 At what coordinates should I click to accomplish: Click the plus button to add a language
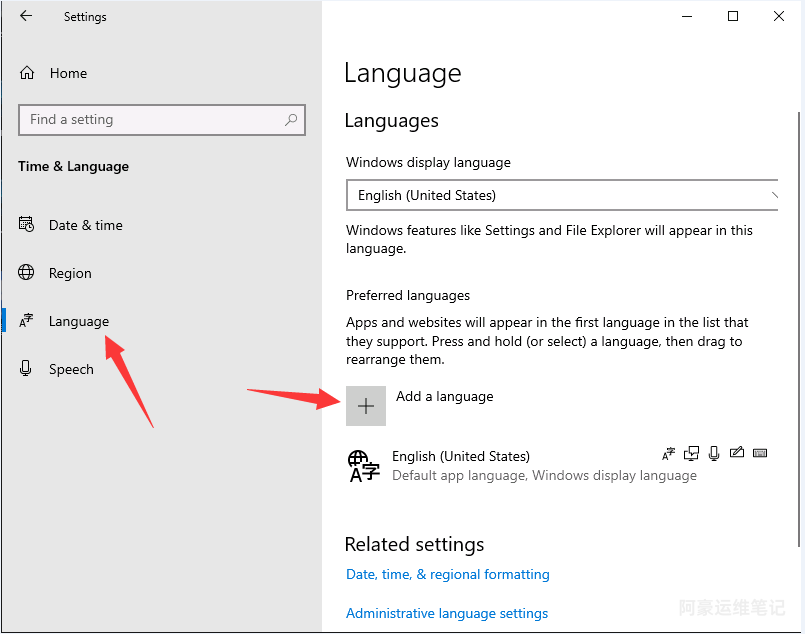366,406
